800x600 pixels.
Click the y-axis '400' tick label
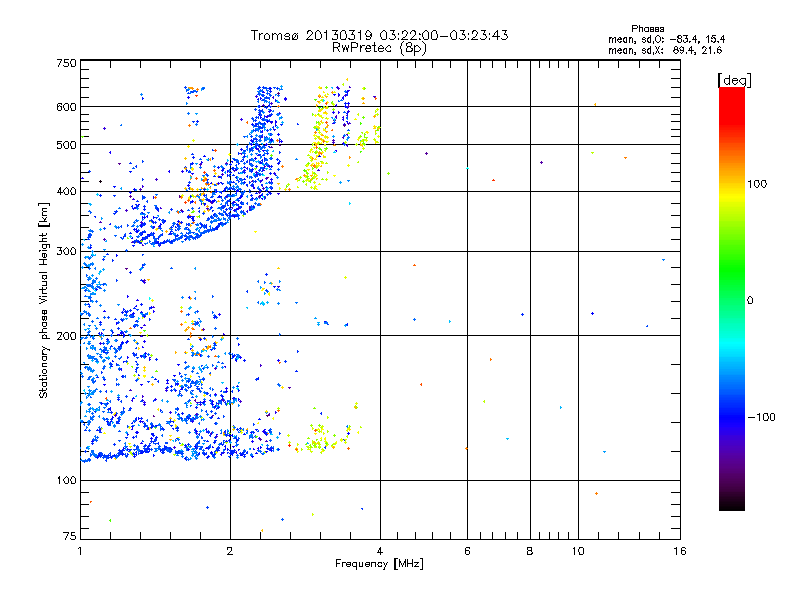click(x=66, y=192)
